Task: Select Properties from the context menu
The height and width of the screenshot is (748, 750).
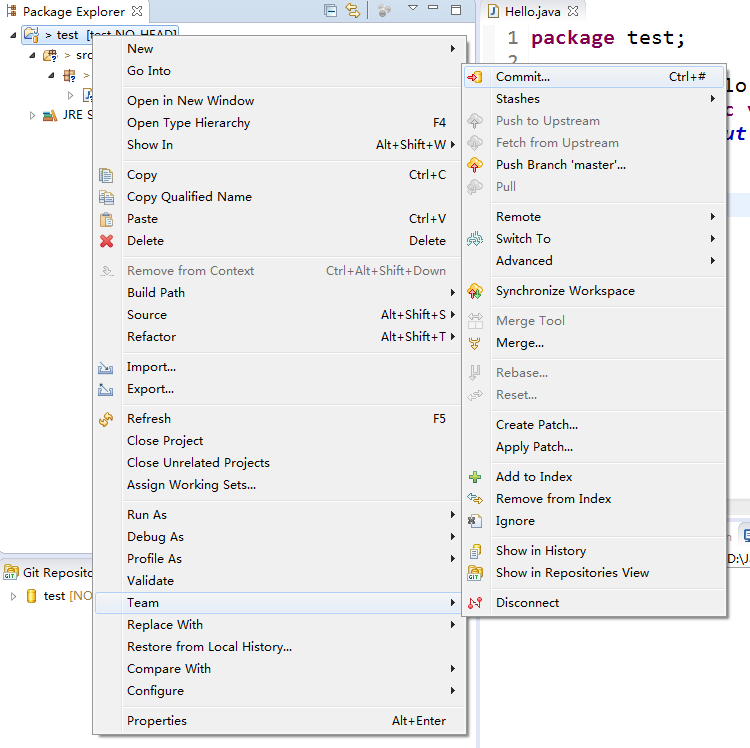Action: tap(157, 721)
